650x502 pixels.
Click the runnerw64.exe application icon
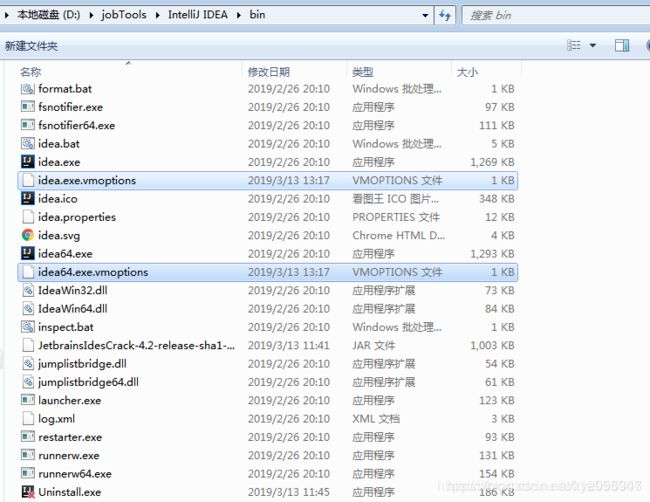(x=28, y=474)
